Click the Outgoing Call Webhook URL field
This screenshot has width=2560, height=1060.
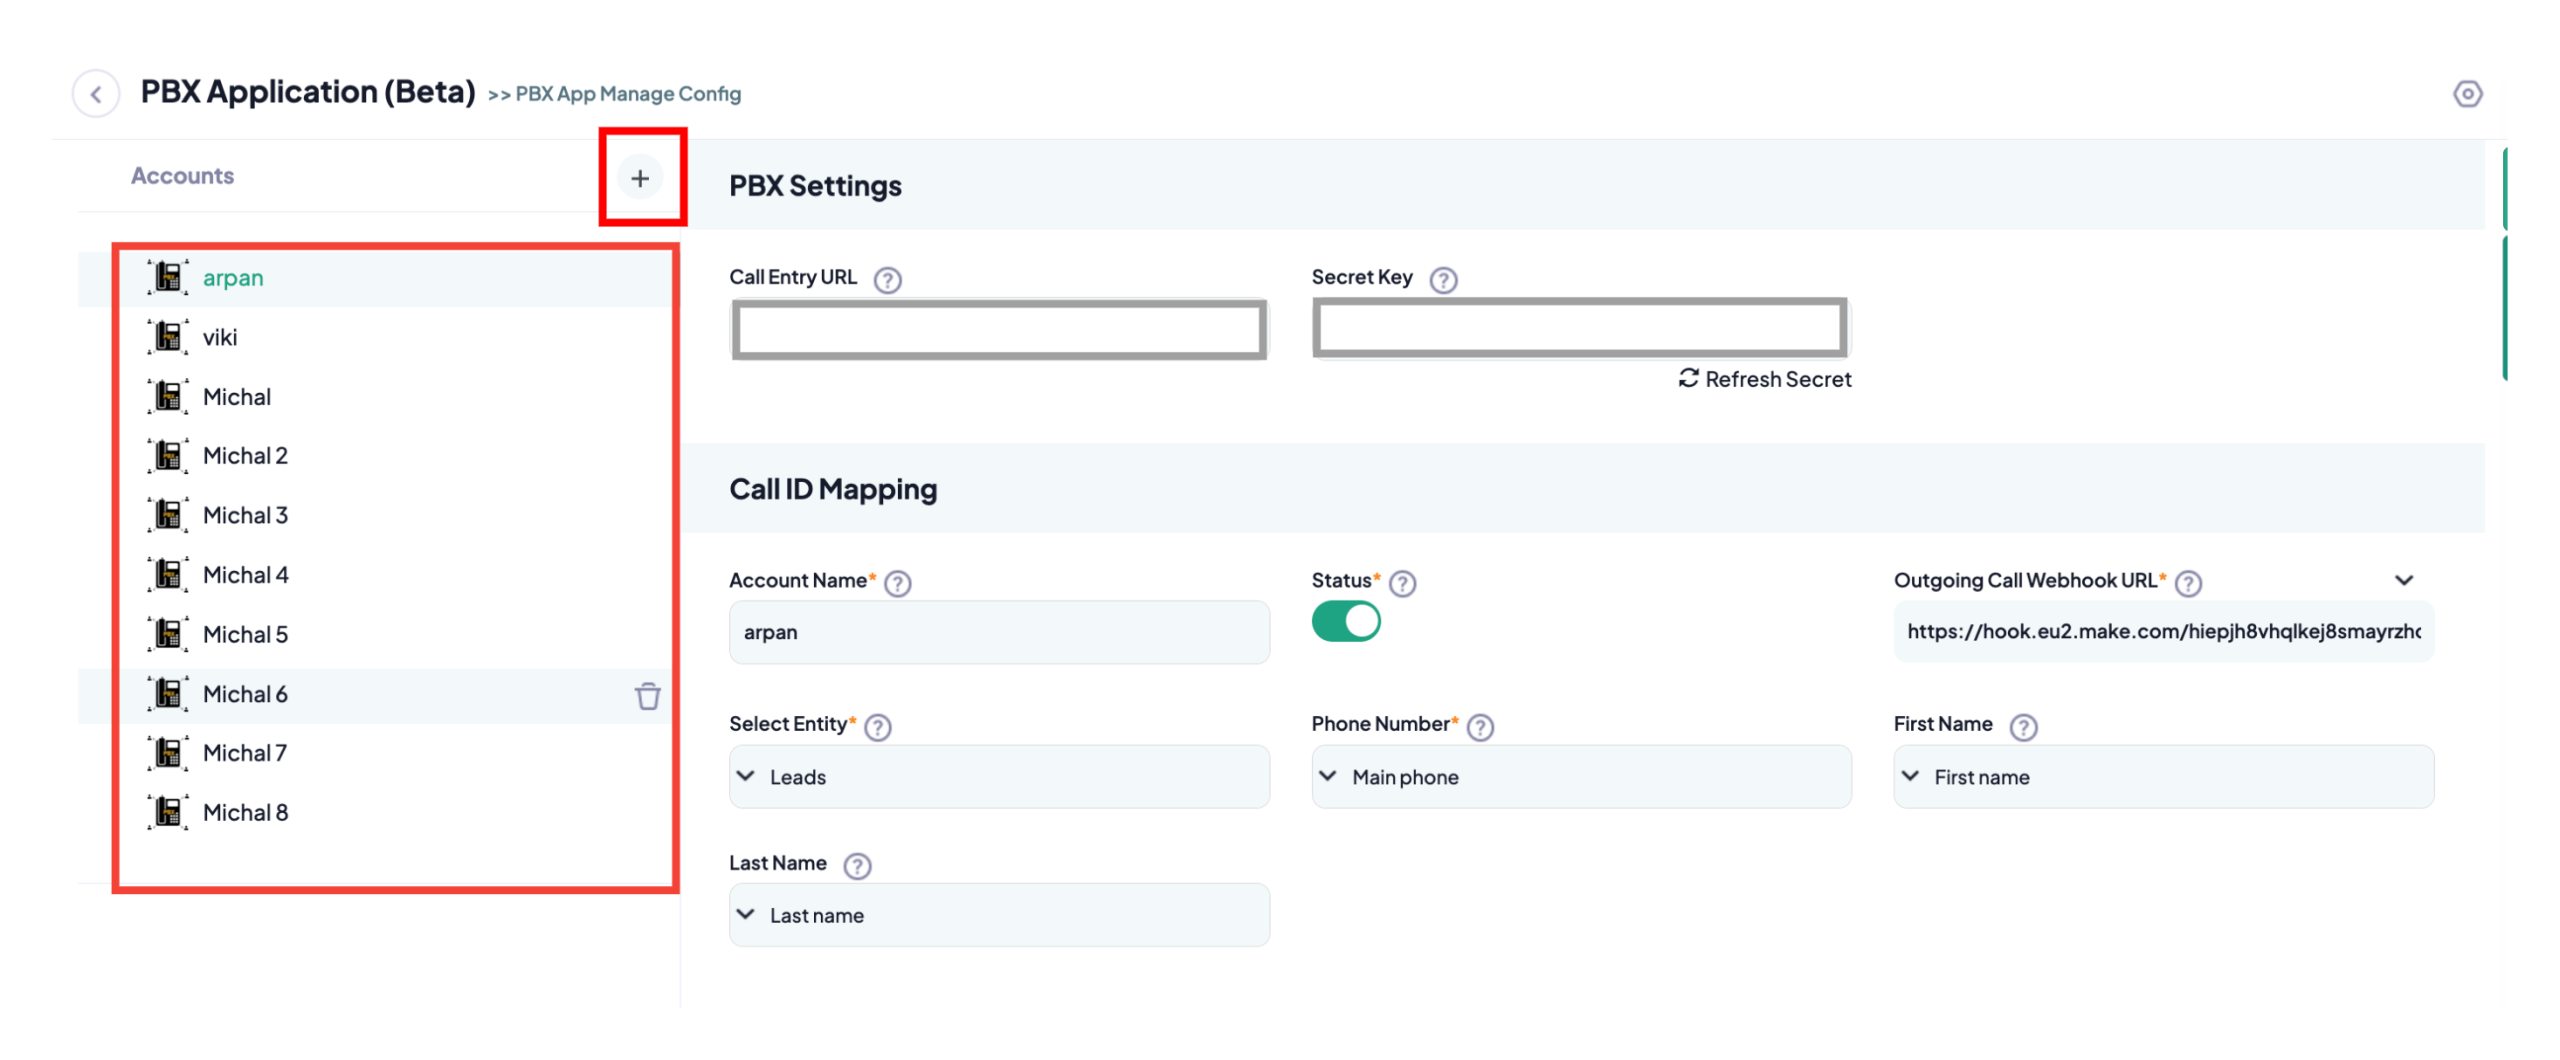(x=2163, y=631)
